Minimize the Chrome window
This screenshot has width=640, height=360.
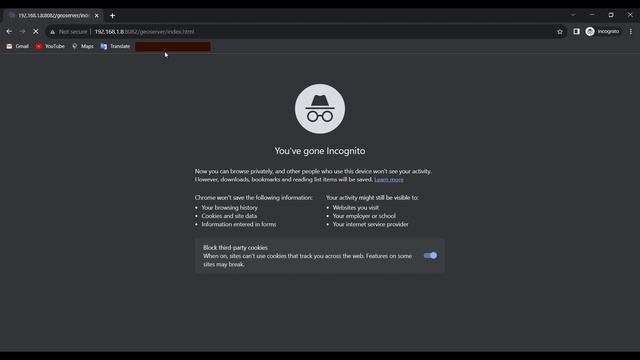(592, 15)
